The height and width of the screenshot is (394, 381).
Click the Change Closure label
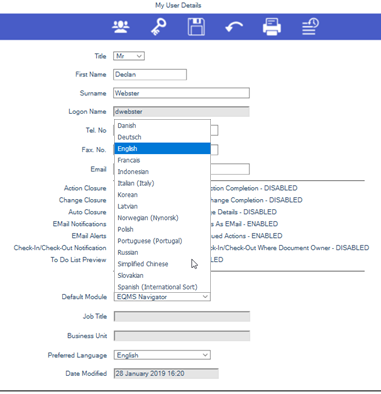[x=82, y=200]
